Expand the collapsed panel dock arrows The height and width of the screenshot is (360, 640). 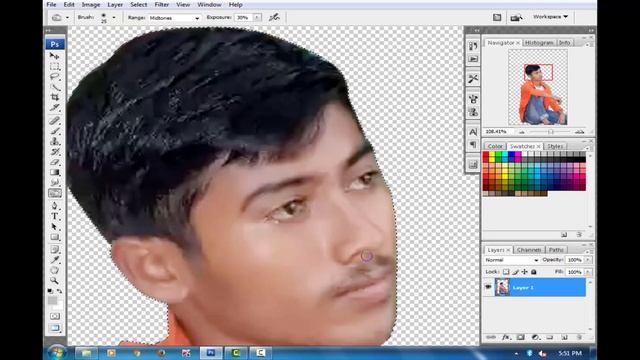click(x=476, y=31)
